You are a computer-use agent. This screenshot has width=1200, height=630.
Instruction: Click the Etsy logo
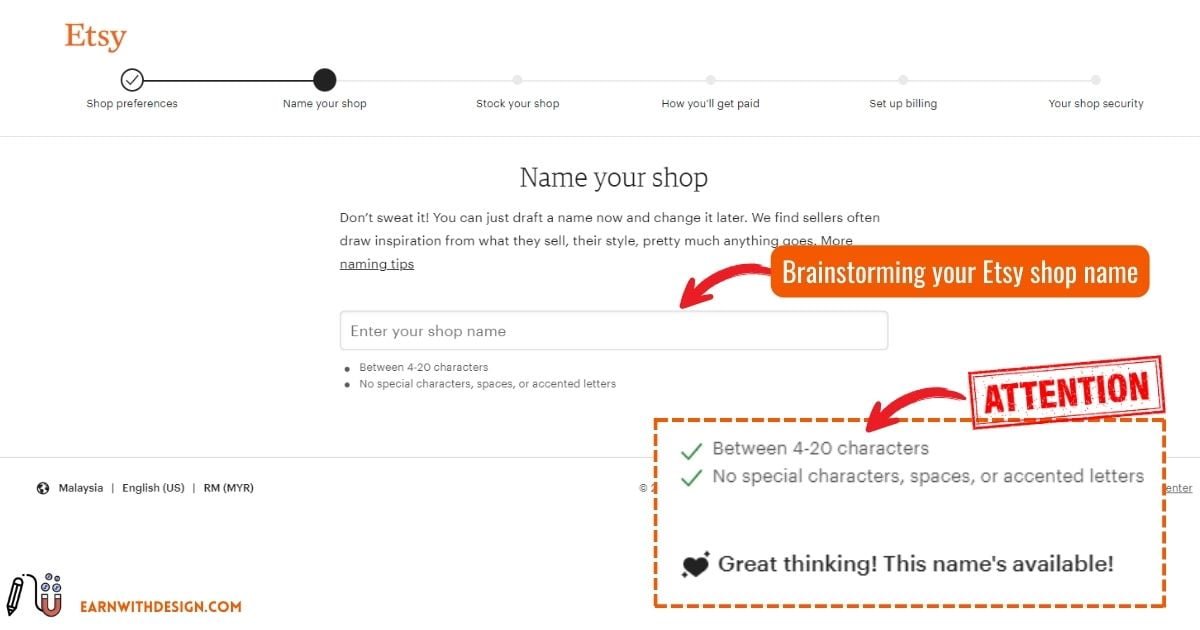point(95,36)
